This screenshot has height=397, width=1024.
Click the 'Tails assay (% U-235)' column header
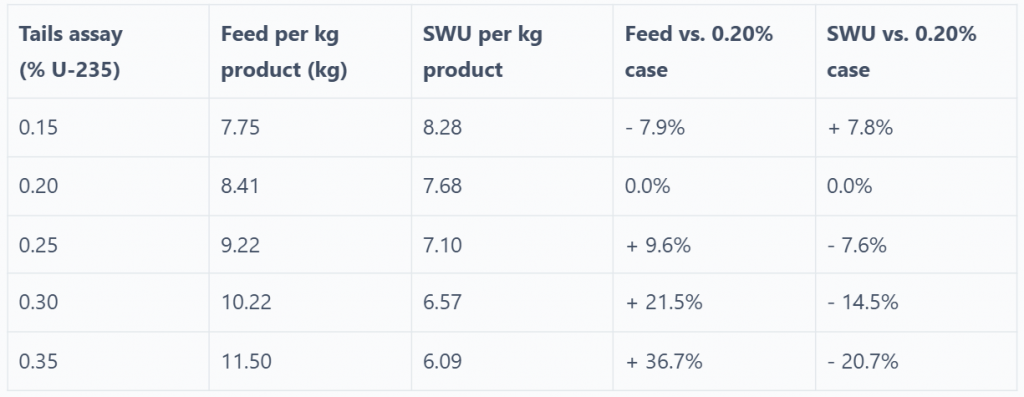(108, 52)
